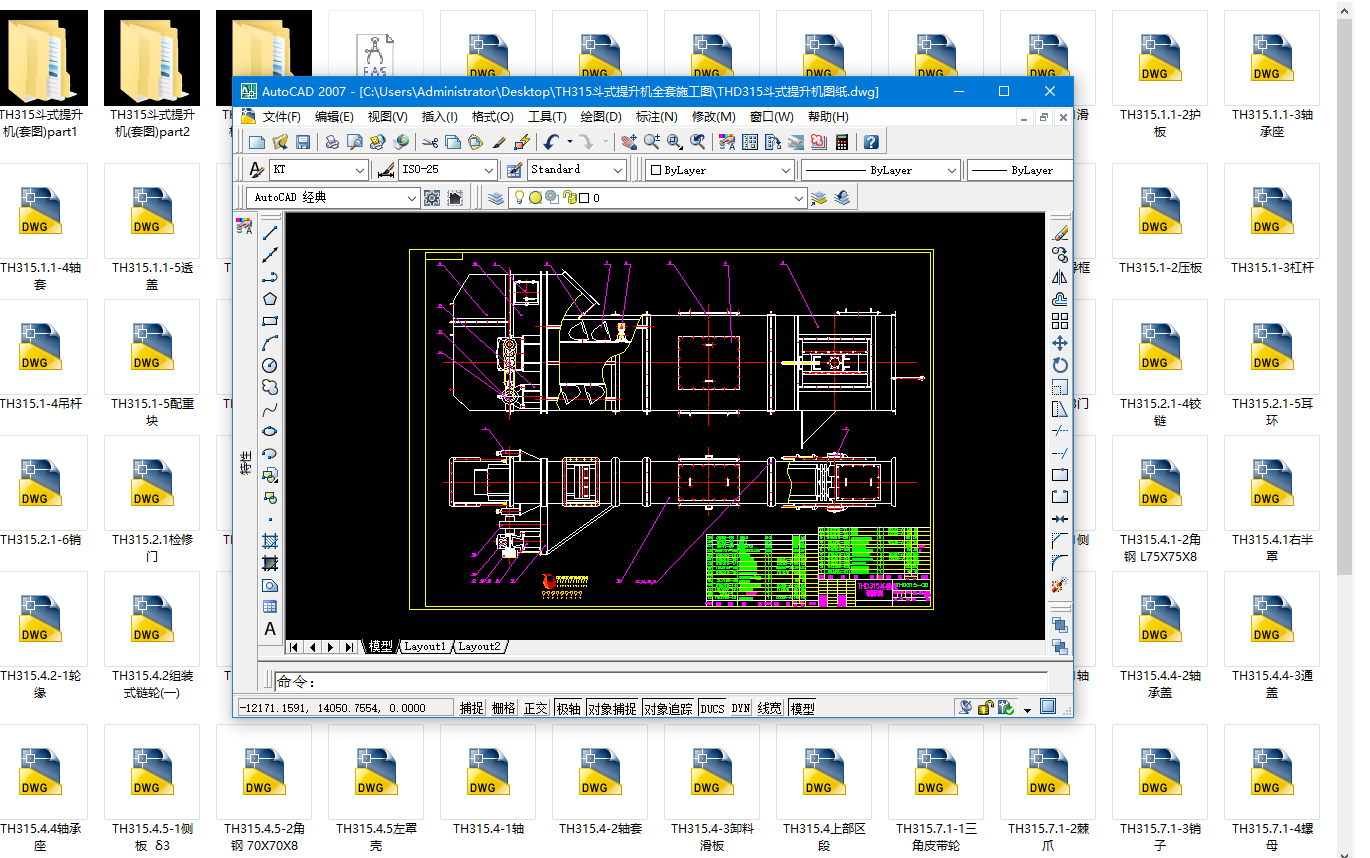Image resolution: width=1370 pixels, height=858 pixels.
Task: Activate the Pan realtime hand tool
Action: point(629,142)
